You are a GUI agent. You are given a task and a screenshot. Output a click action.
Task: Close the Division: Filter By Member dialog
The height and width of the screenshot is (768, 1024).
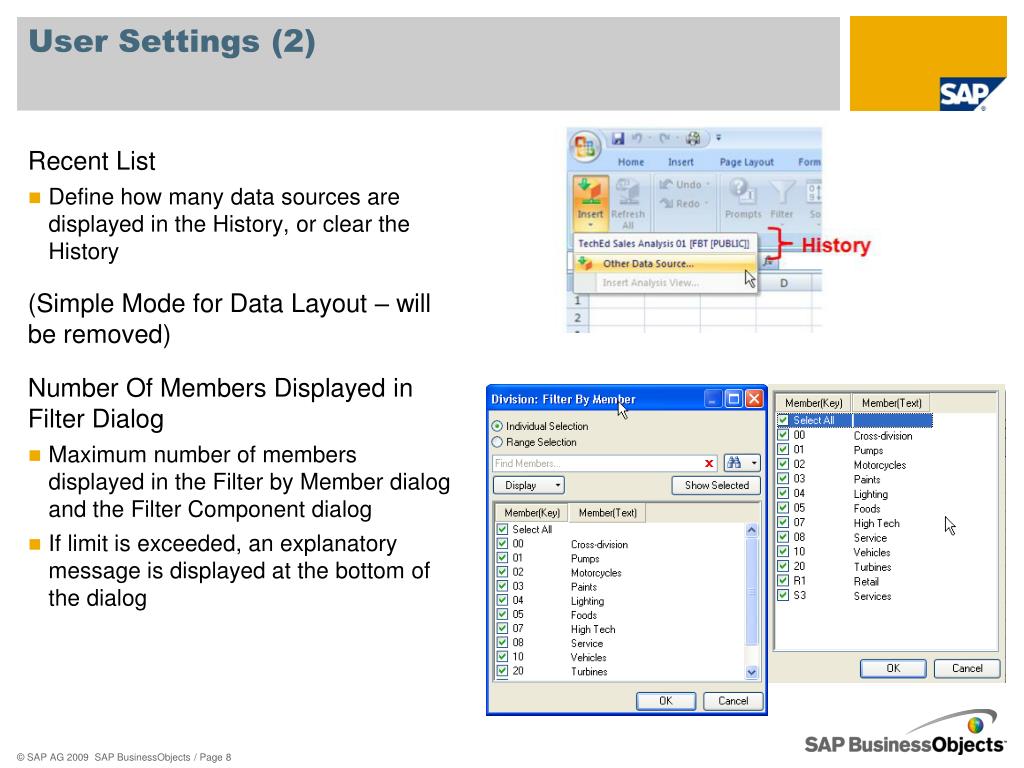click(754, 398)
